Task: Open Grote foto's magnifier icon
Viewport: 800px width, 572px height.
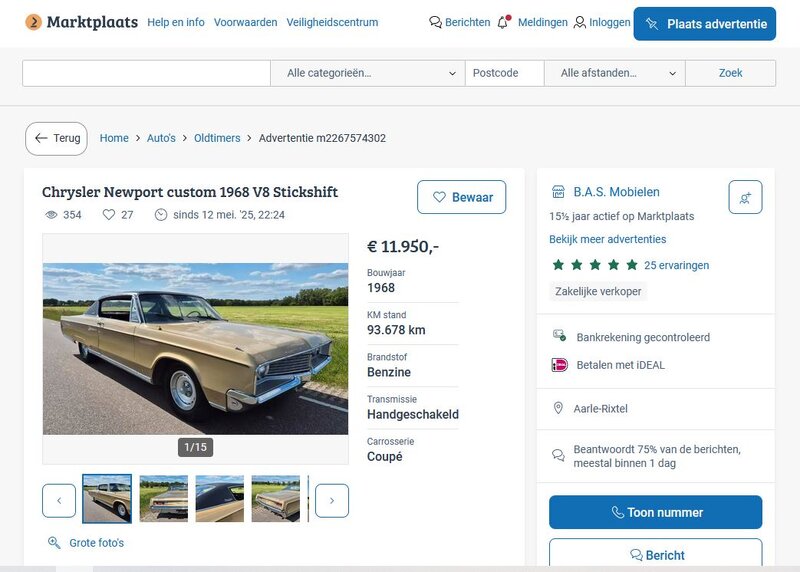Action: [54, 543]
